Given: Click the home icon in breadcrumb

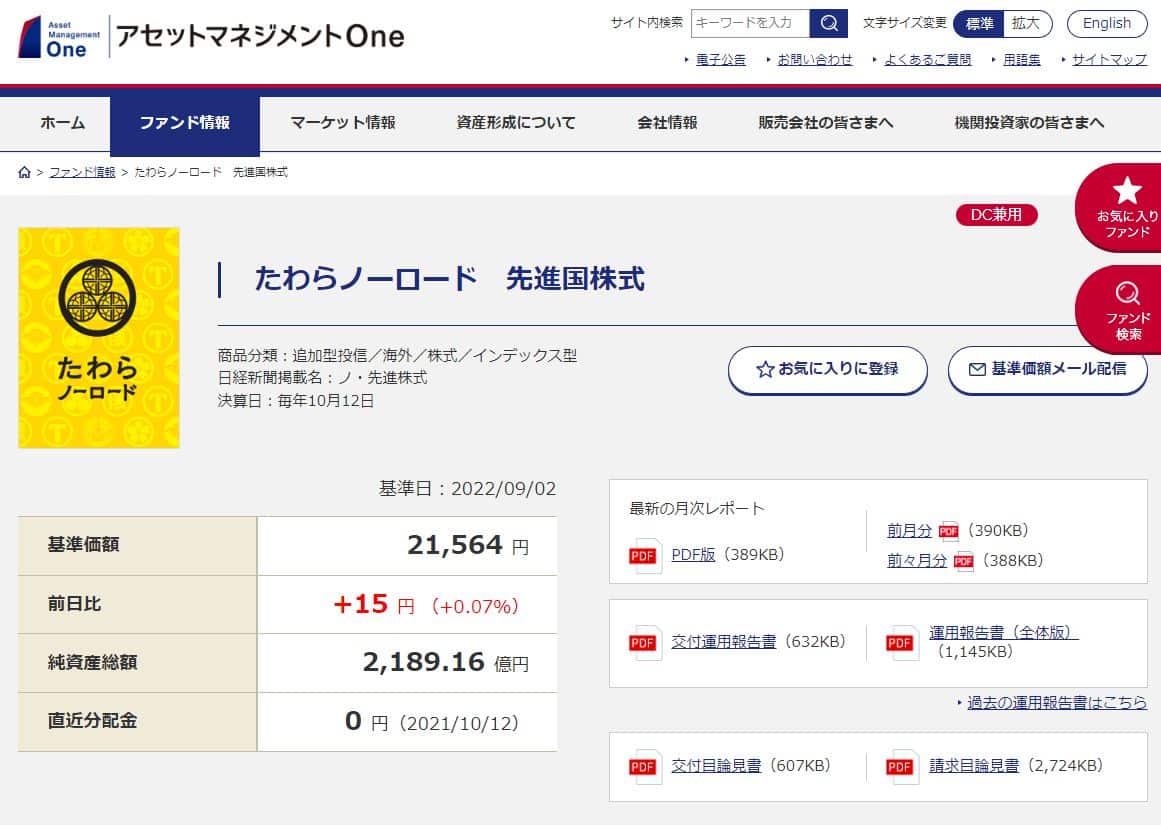Looking at the screenshot, I should tap(24, 172).
